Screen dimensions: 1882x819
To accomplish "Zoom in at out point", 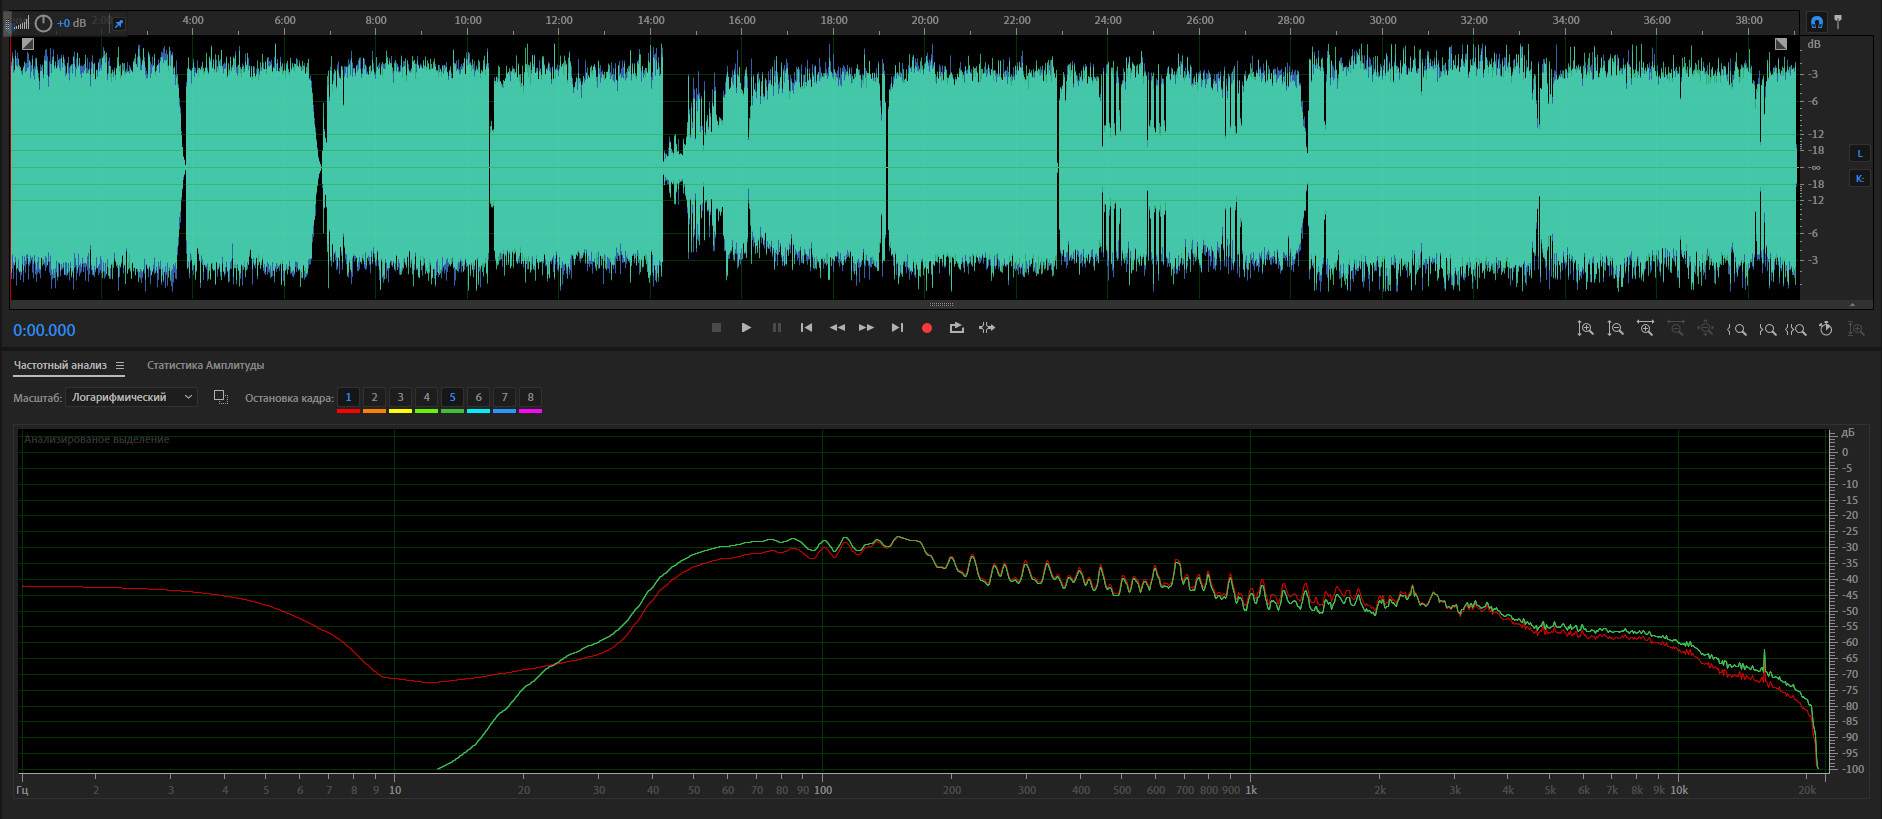I will [1767, 329].
